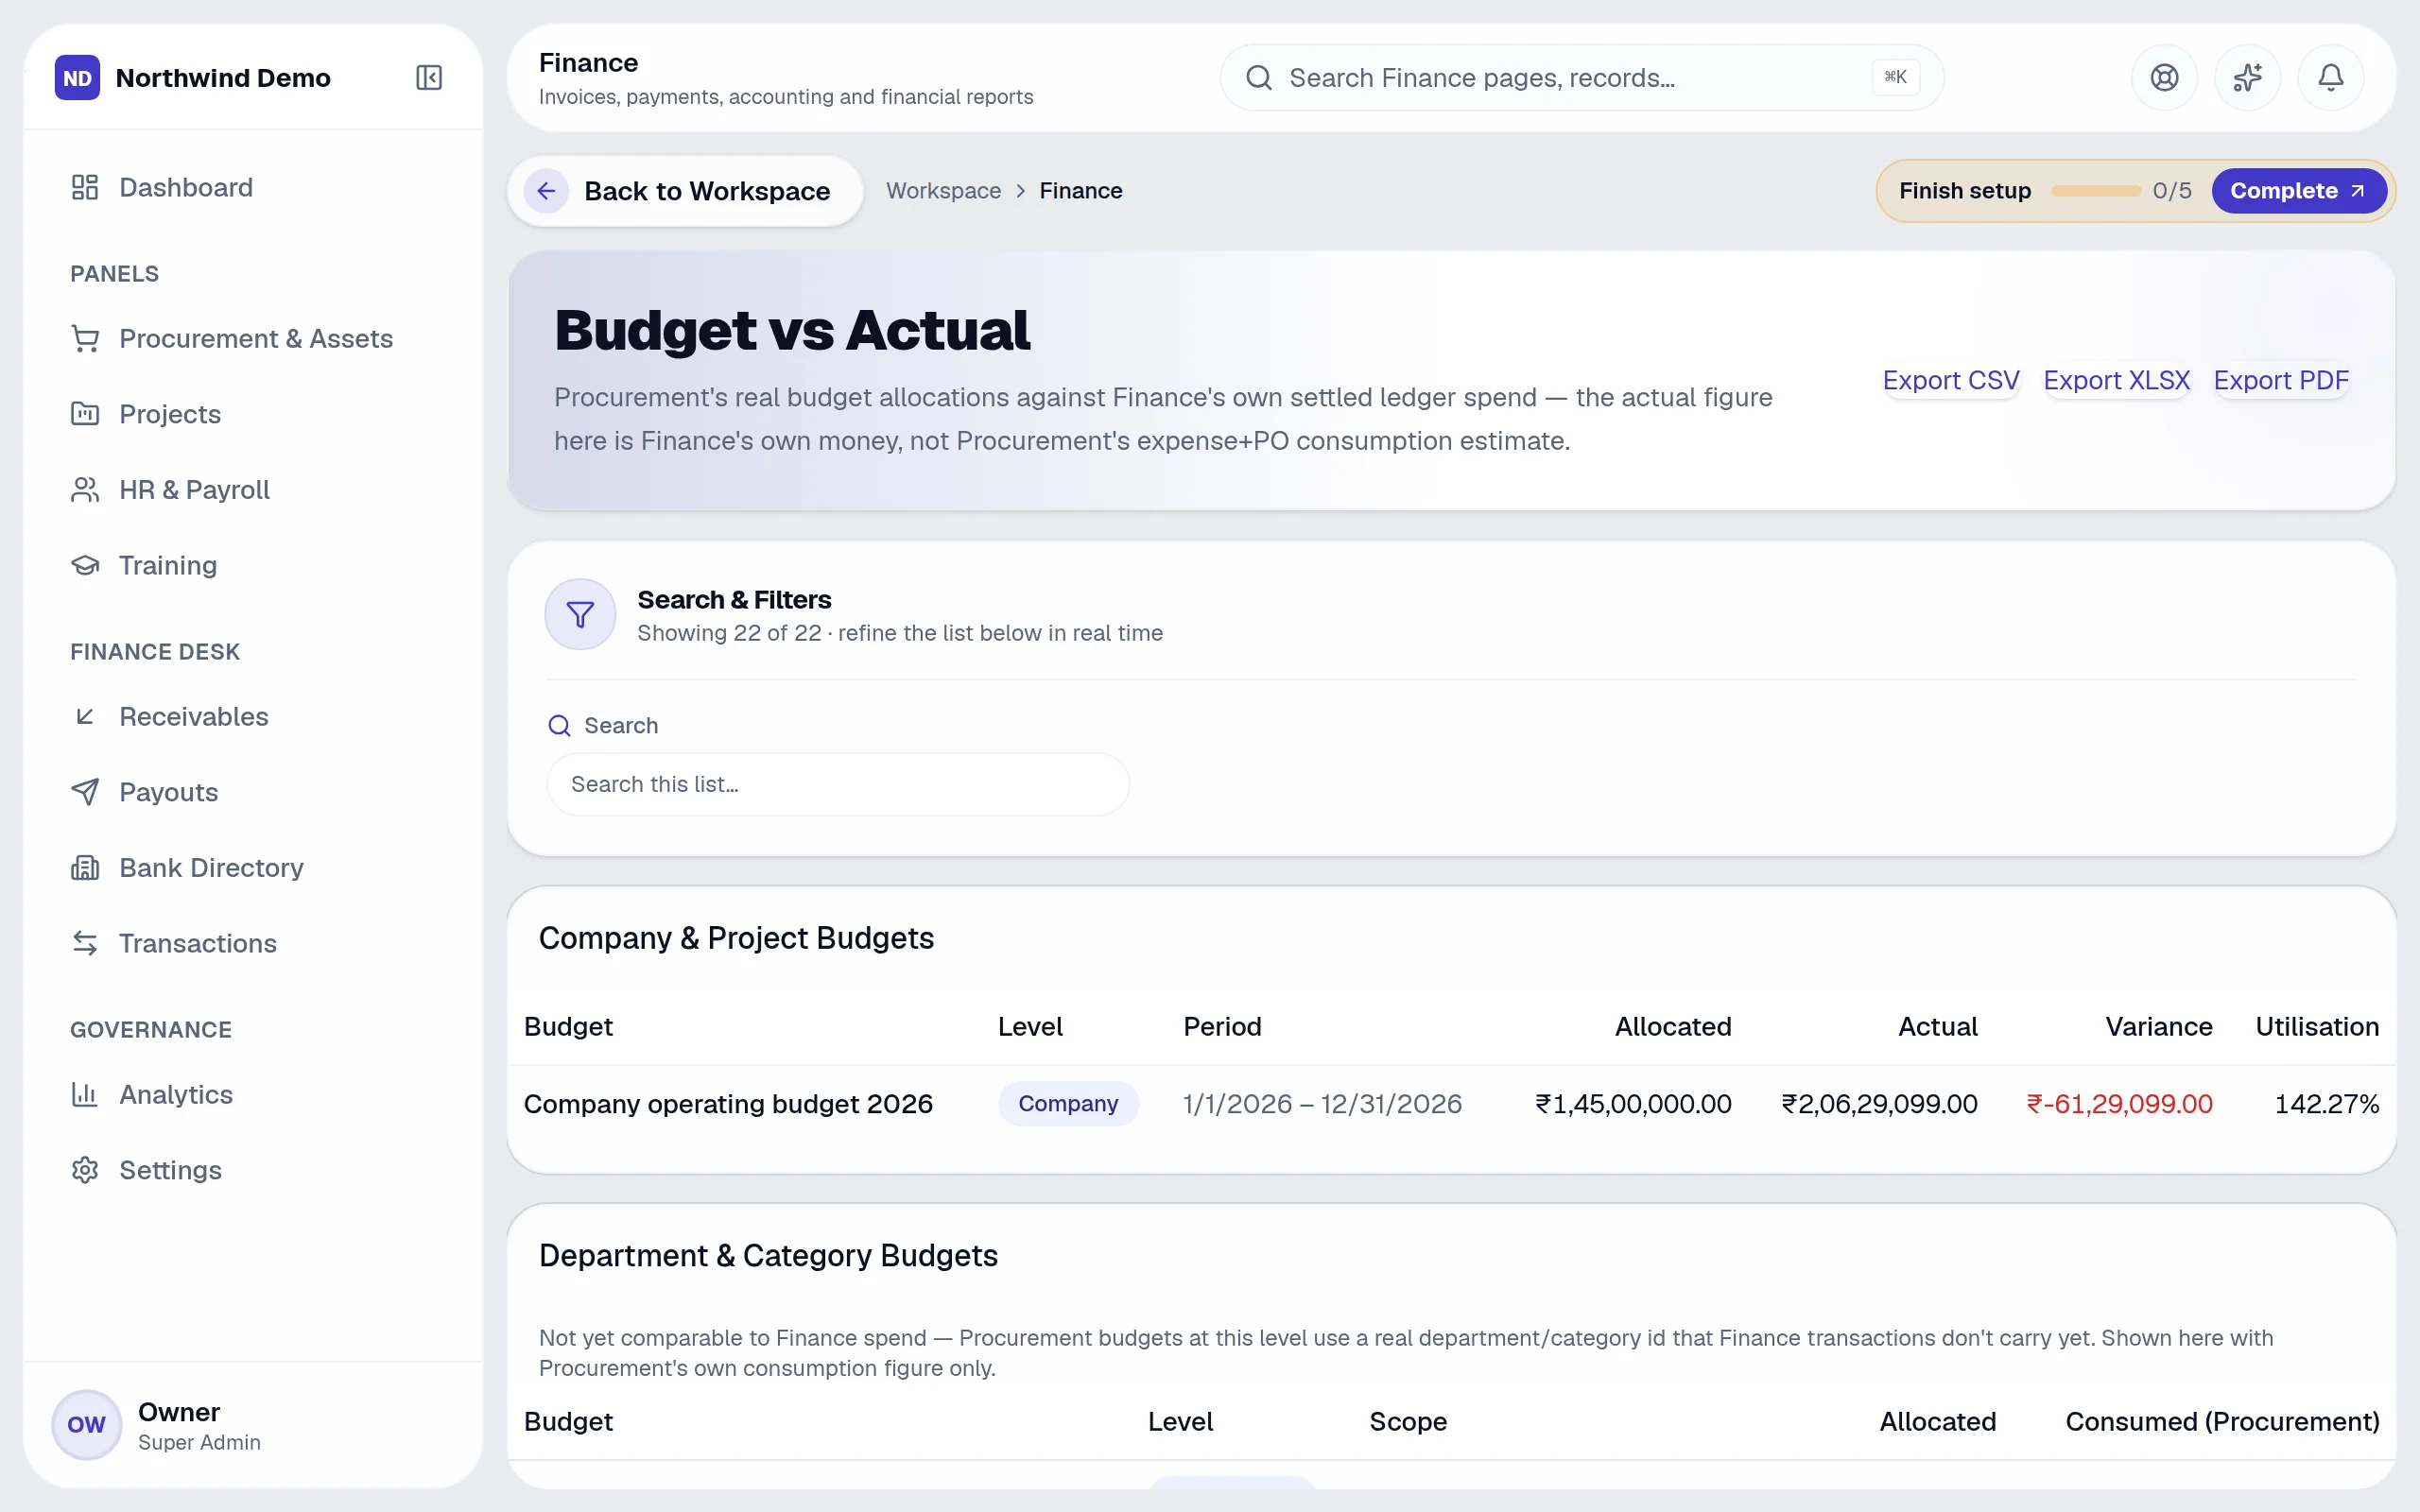
Task: Click the filter funnel icon
Action: click(580, 614)
